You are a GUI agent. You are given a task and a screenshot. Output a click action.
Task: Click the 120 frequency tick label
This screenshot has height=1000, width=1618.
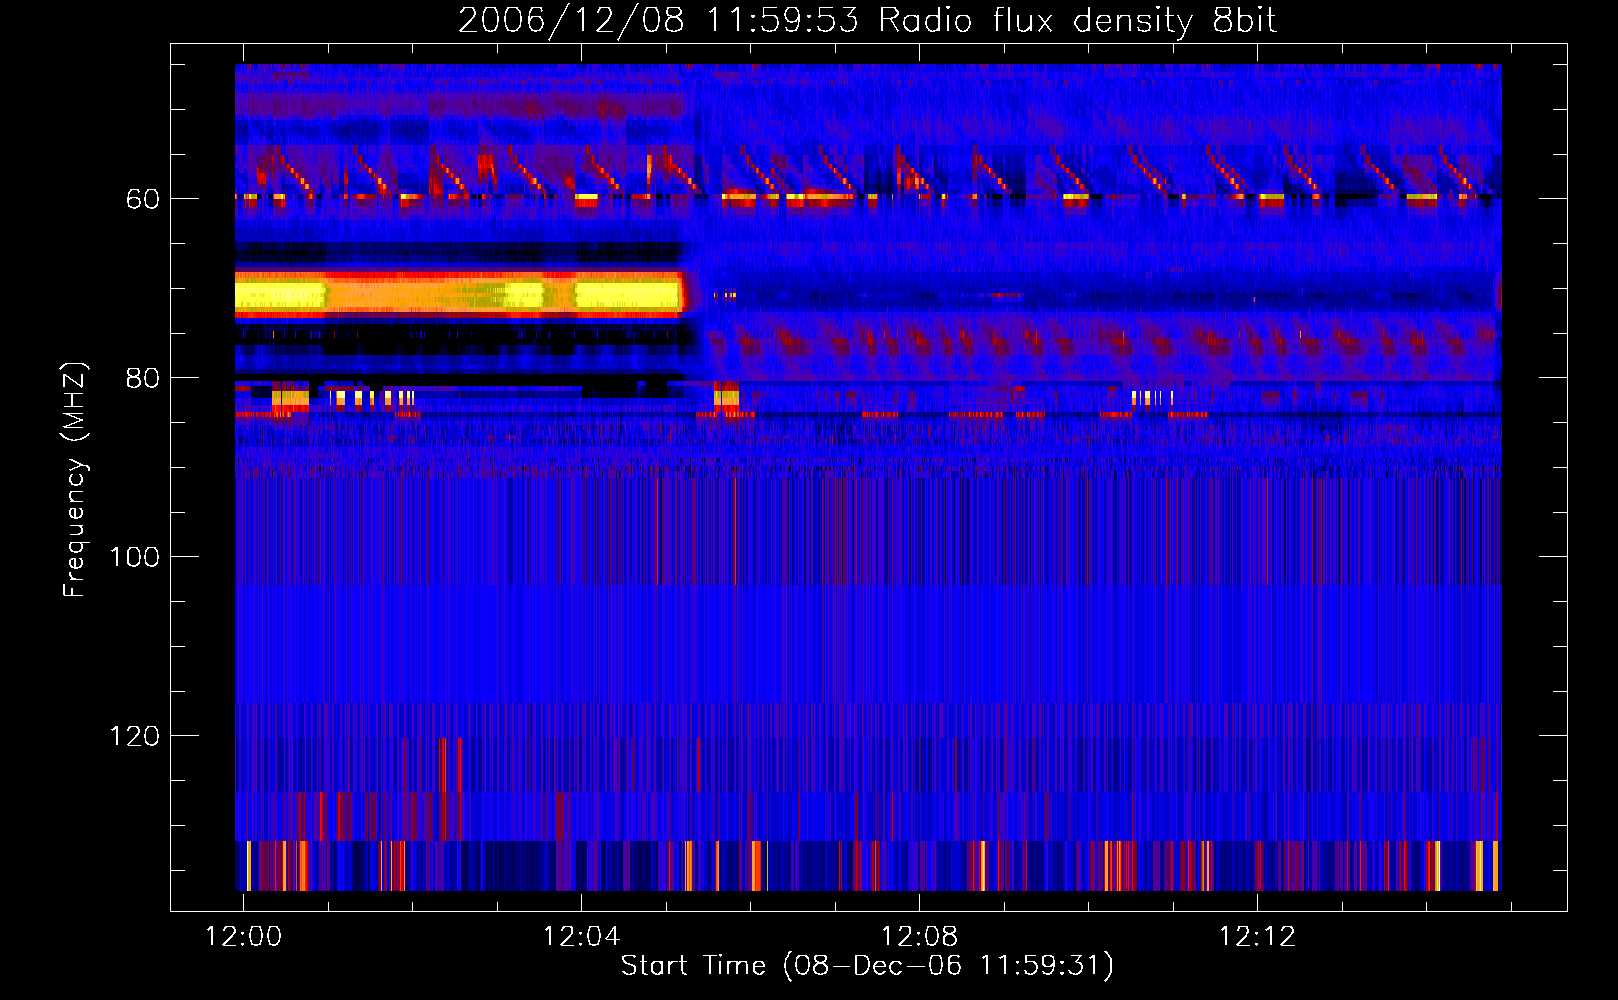tap(134, 736)
